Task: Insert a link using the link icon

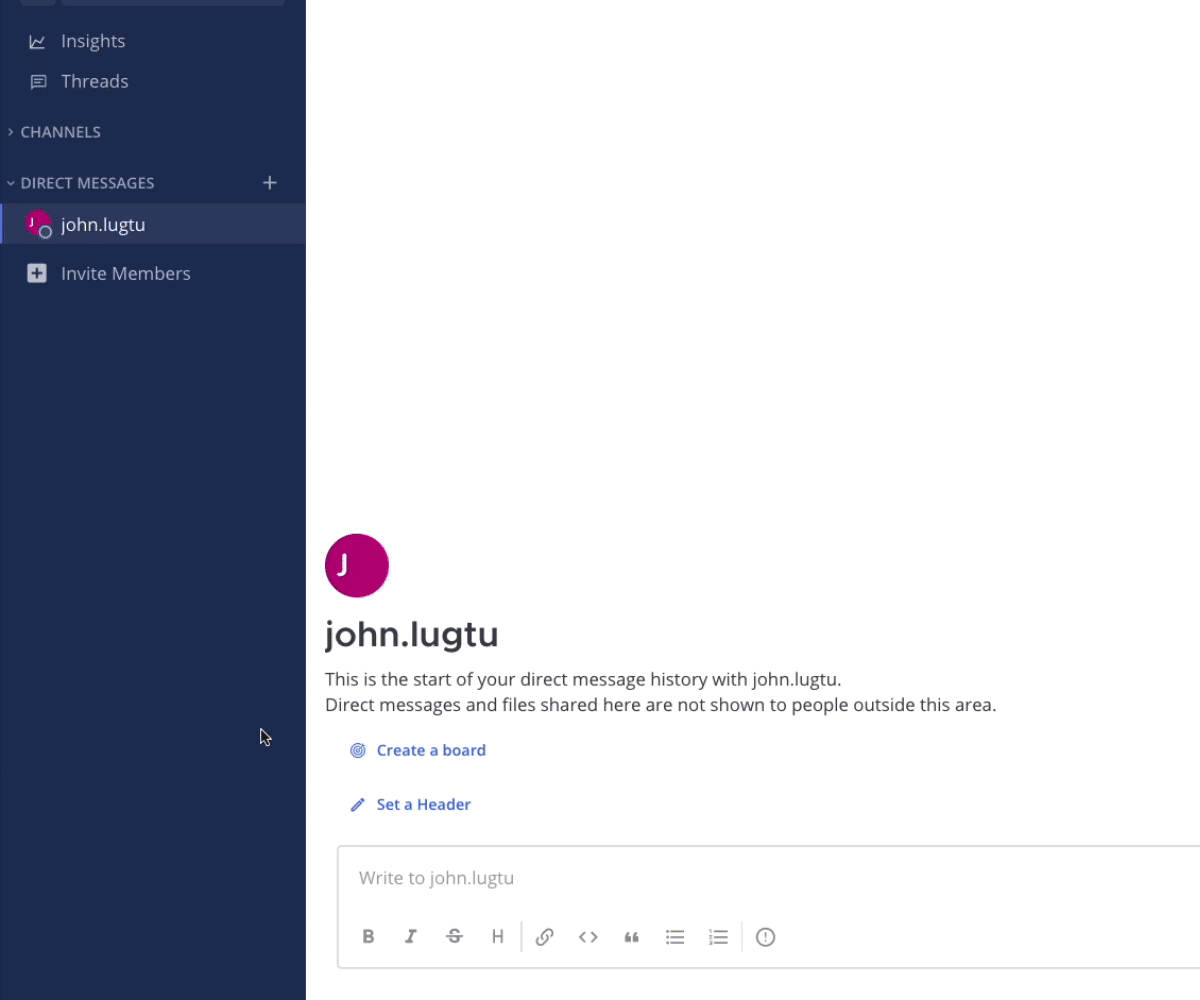Action: [x=545, y=936]
